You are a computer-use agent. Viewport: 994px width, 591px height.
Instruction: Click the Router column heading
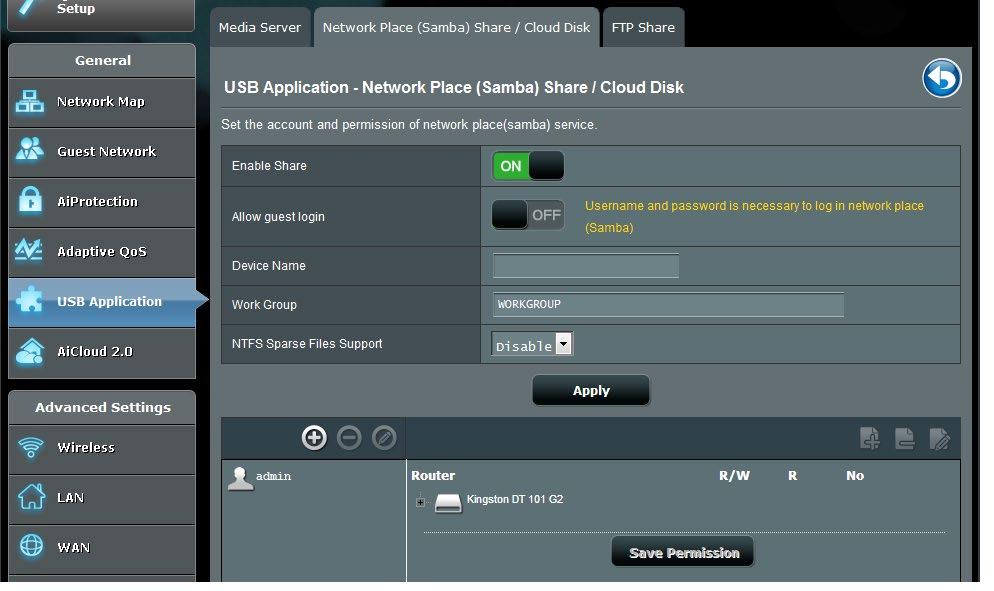[433, 476]
